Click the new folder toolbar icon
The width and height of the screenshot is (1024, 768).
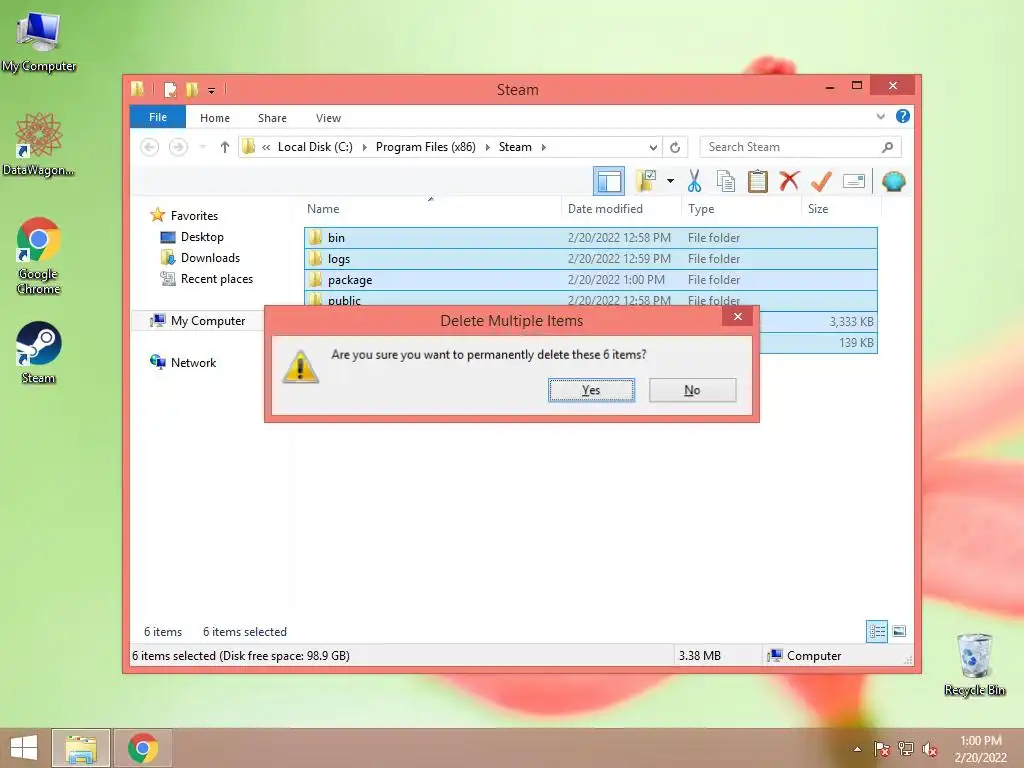pyautogui.click(x=647, y=181)
